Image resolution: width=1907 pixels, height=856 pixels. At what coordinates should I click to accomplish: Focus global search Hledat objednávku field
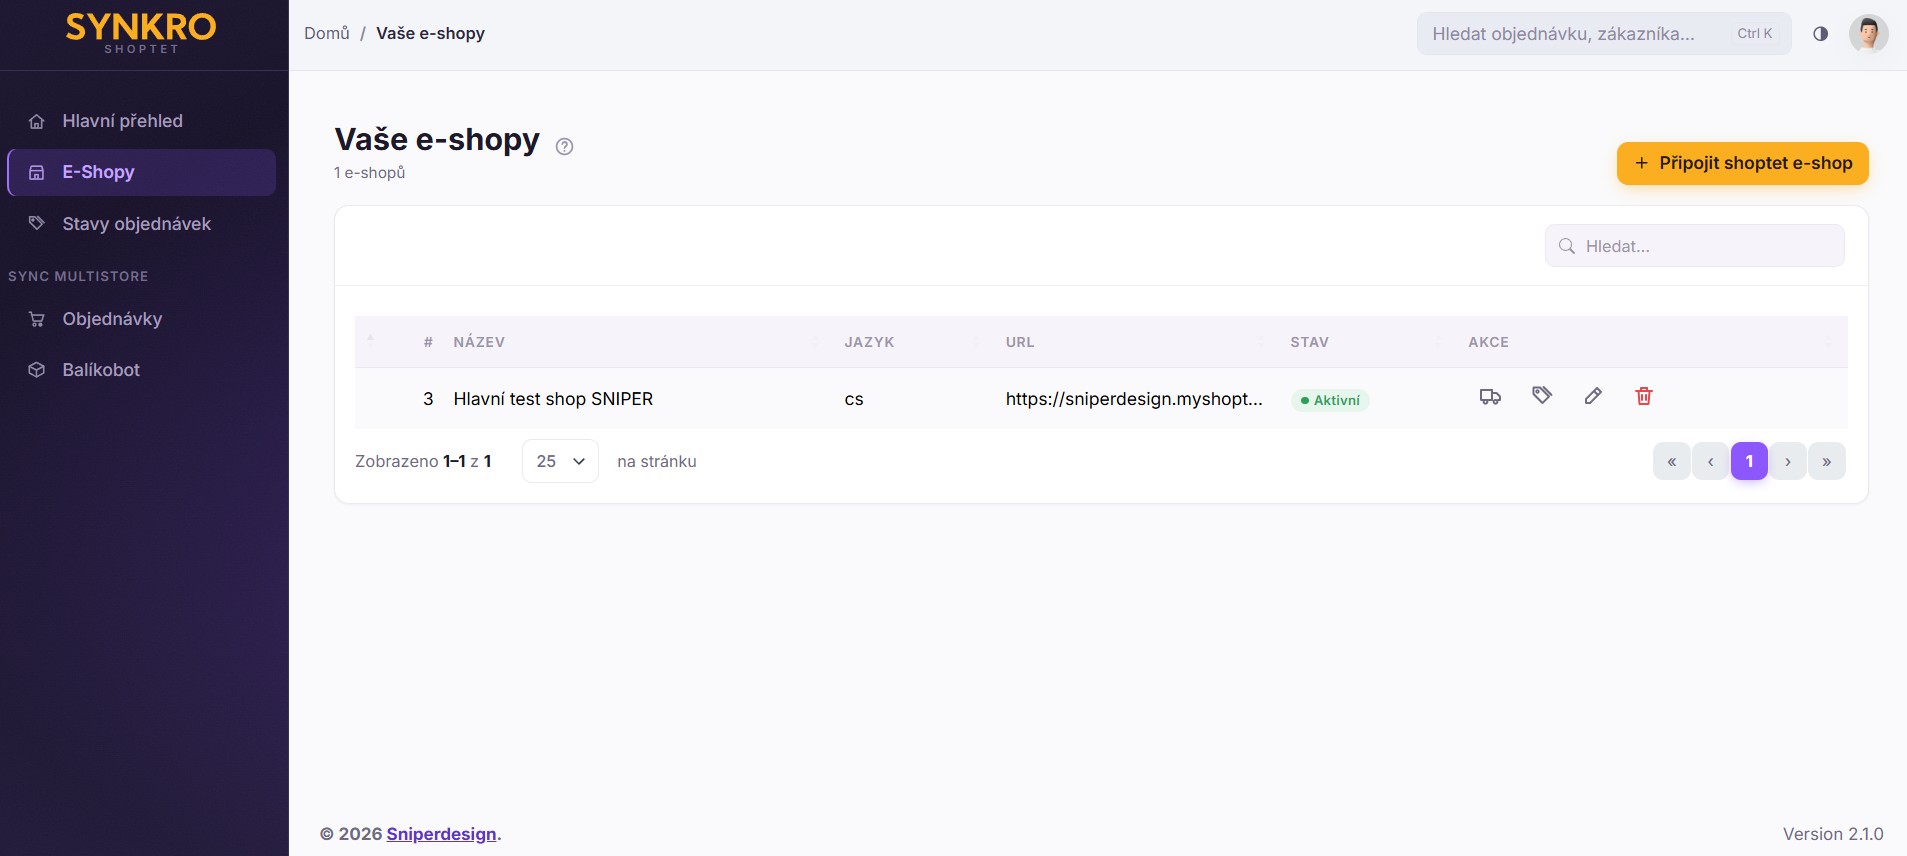click(x=1603, y=34)
